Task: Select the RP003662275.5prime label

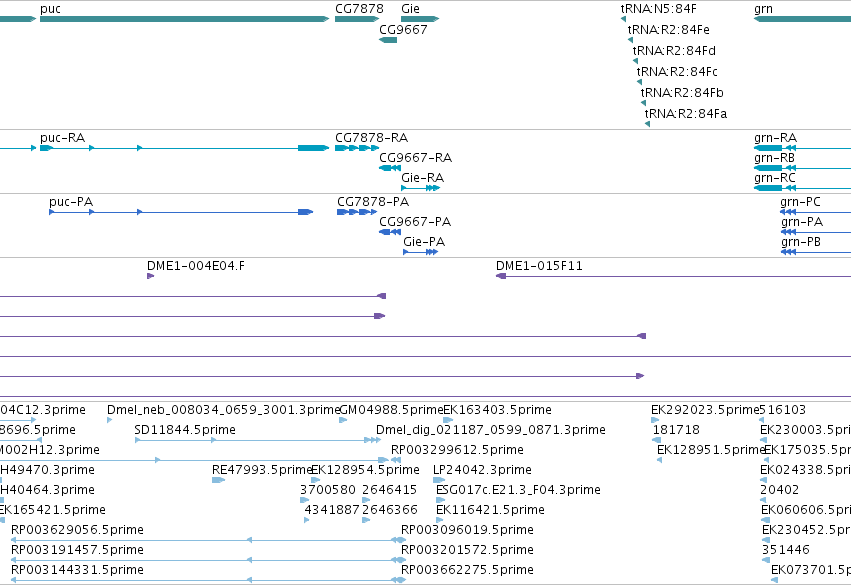Action: [x=467, y=570]
